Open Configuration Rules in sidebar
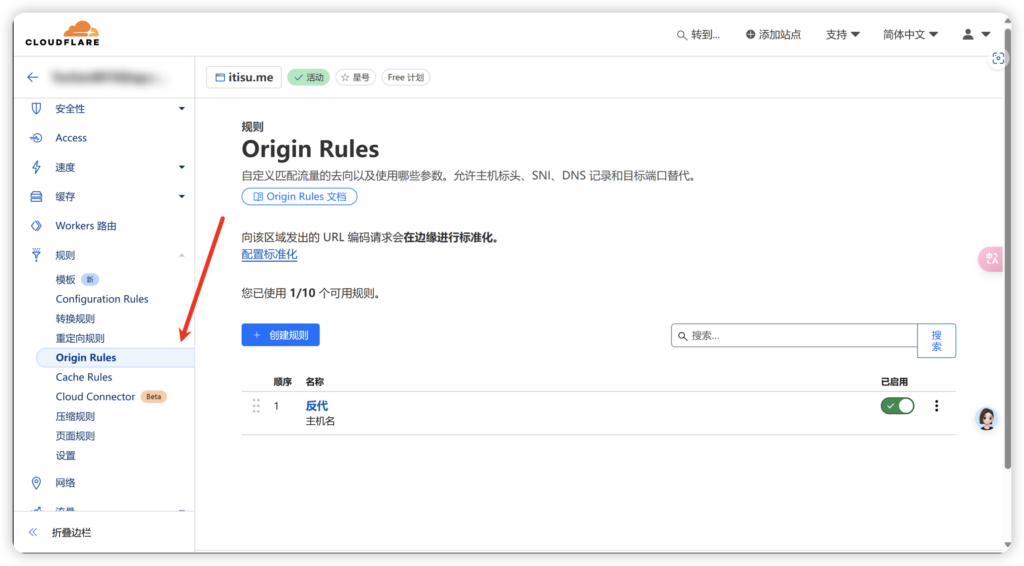1024x566 pixels. point(102,299)
